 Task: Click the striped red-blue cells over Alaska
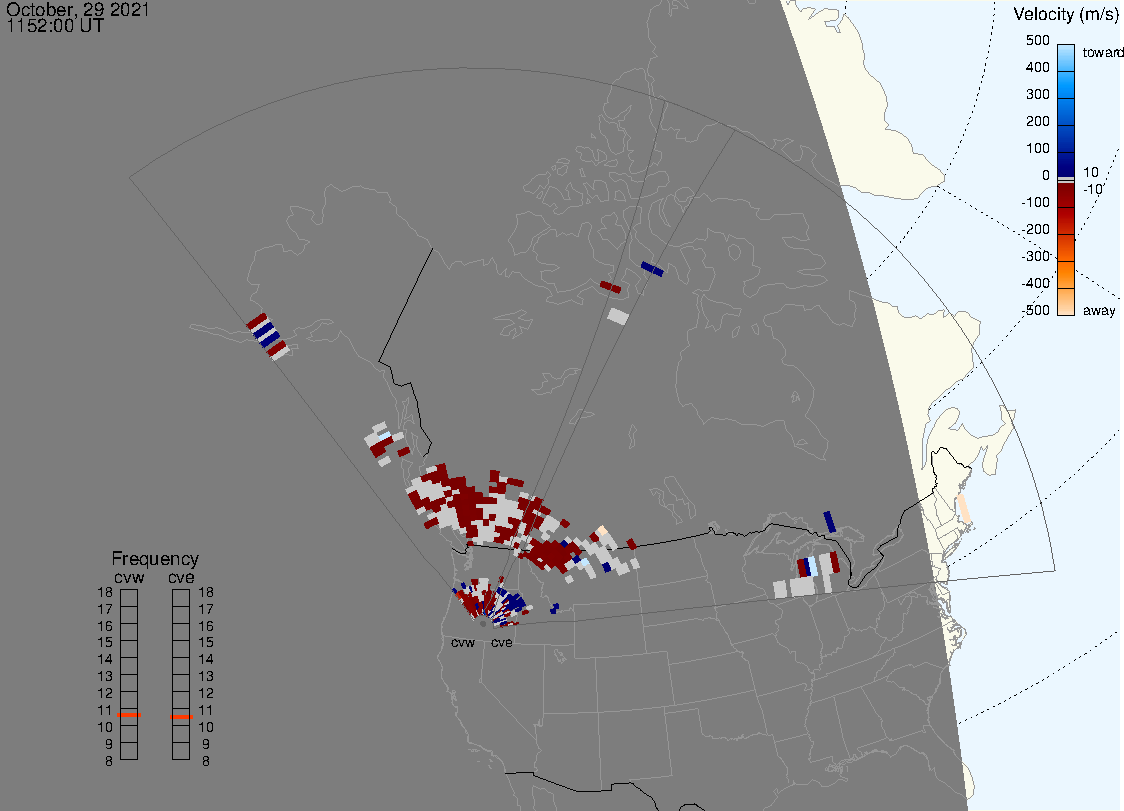267,336
